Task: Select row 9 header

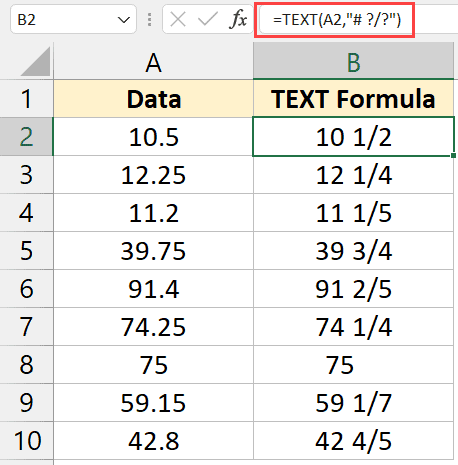Action: (x=26, y=403)
